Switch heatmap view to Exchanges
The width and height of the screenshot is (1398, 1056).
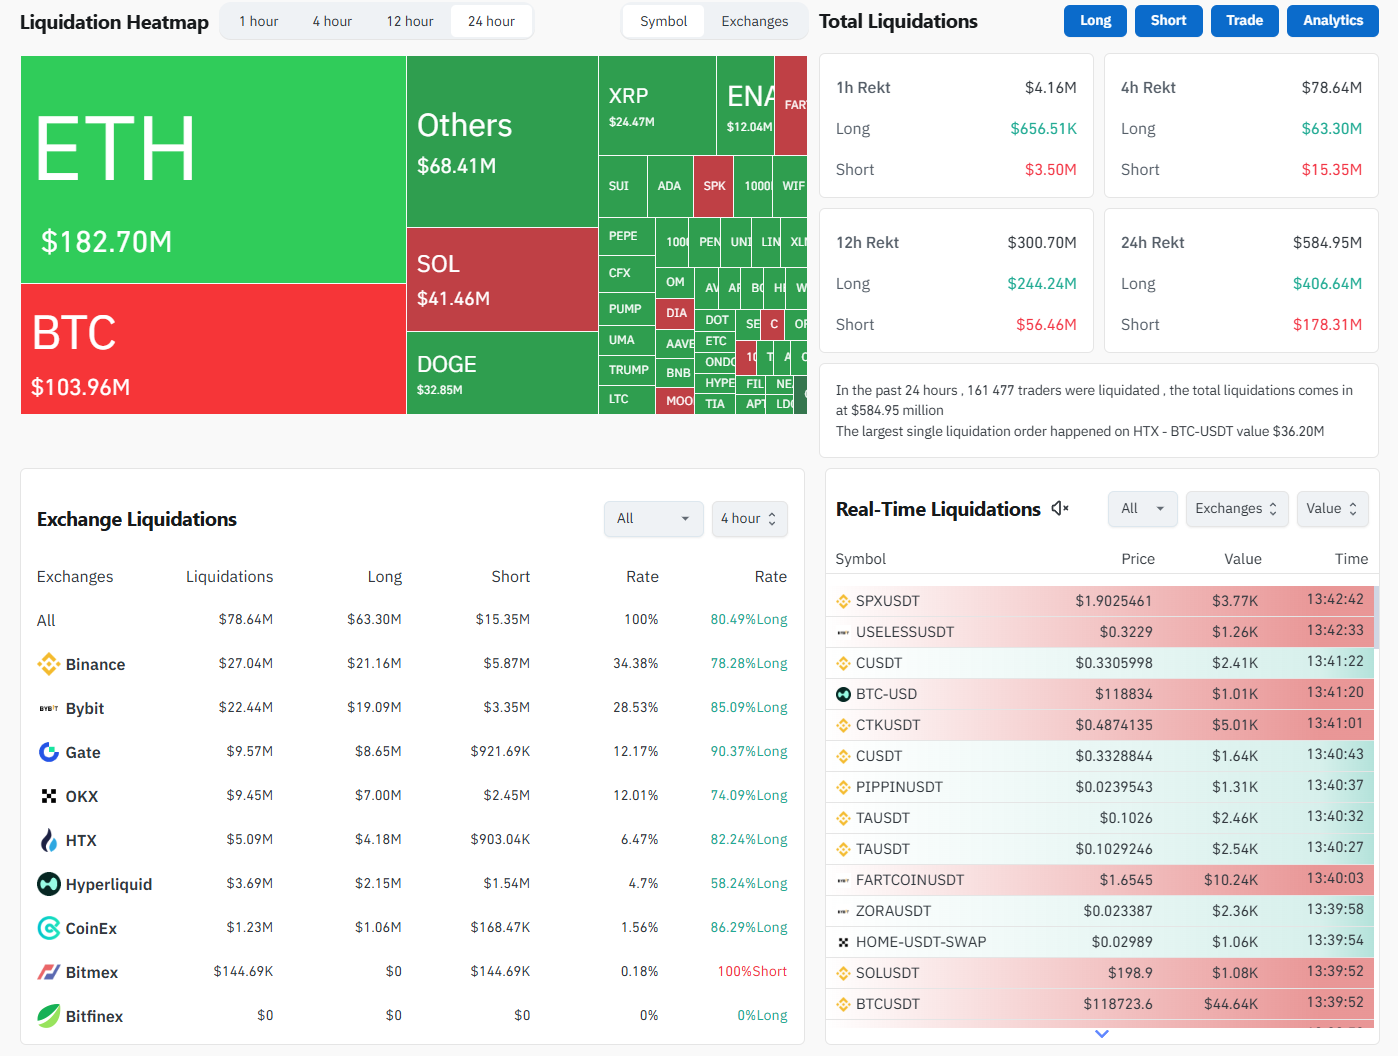point(755,21)
